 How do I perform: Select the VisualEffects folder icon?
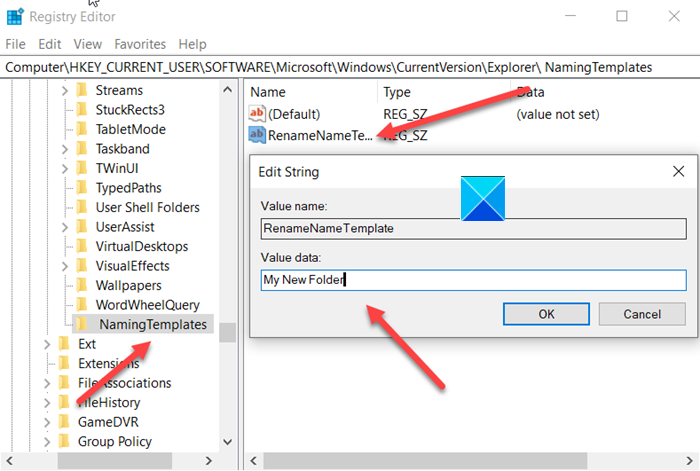click(82, 266)
